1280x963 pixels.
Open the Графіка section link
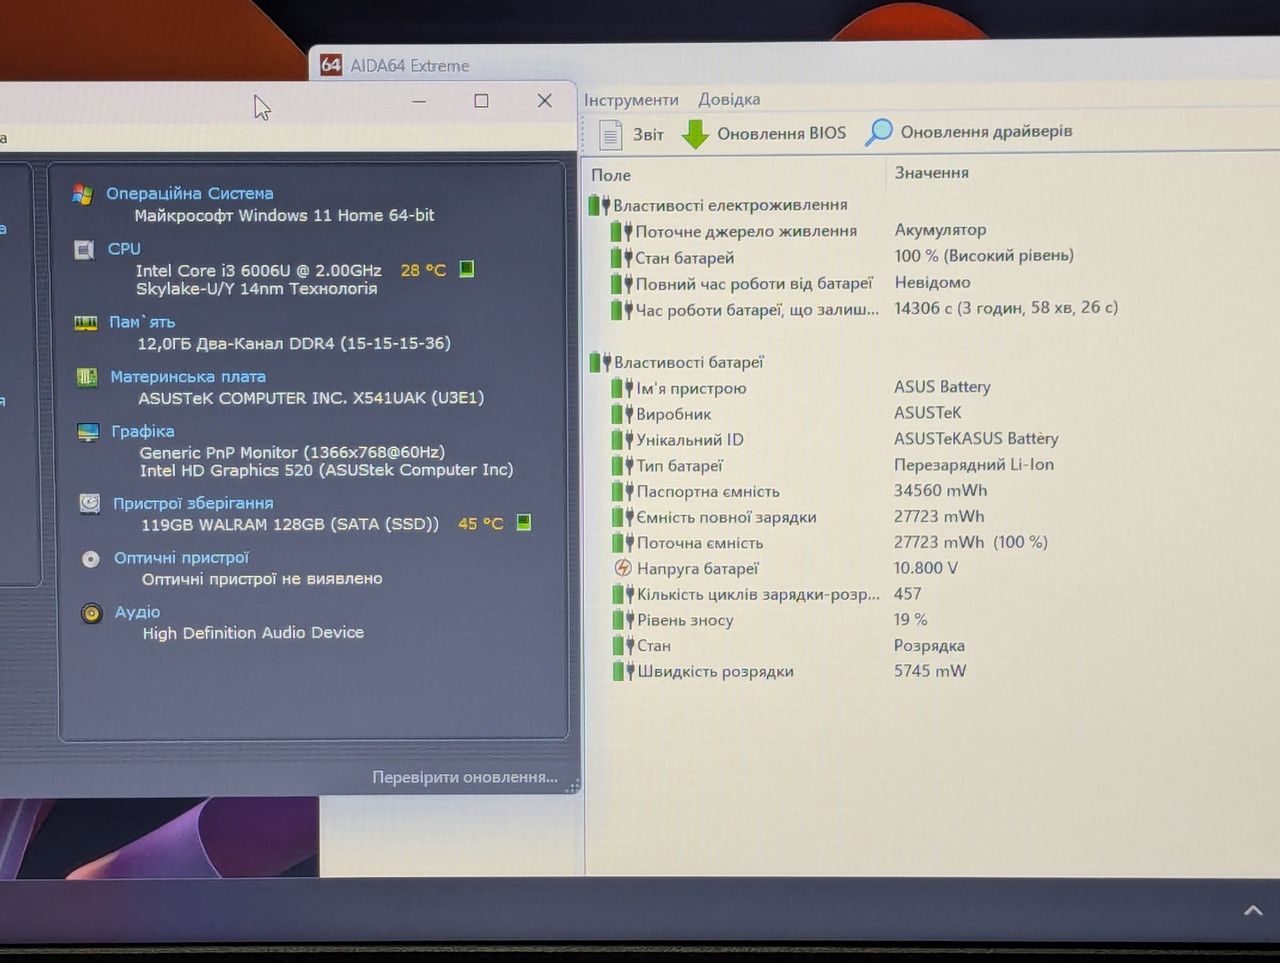coord(143,431)
